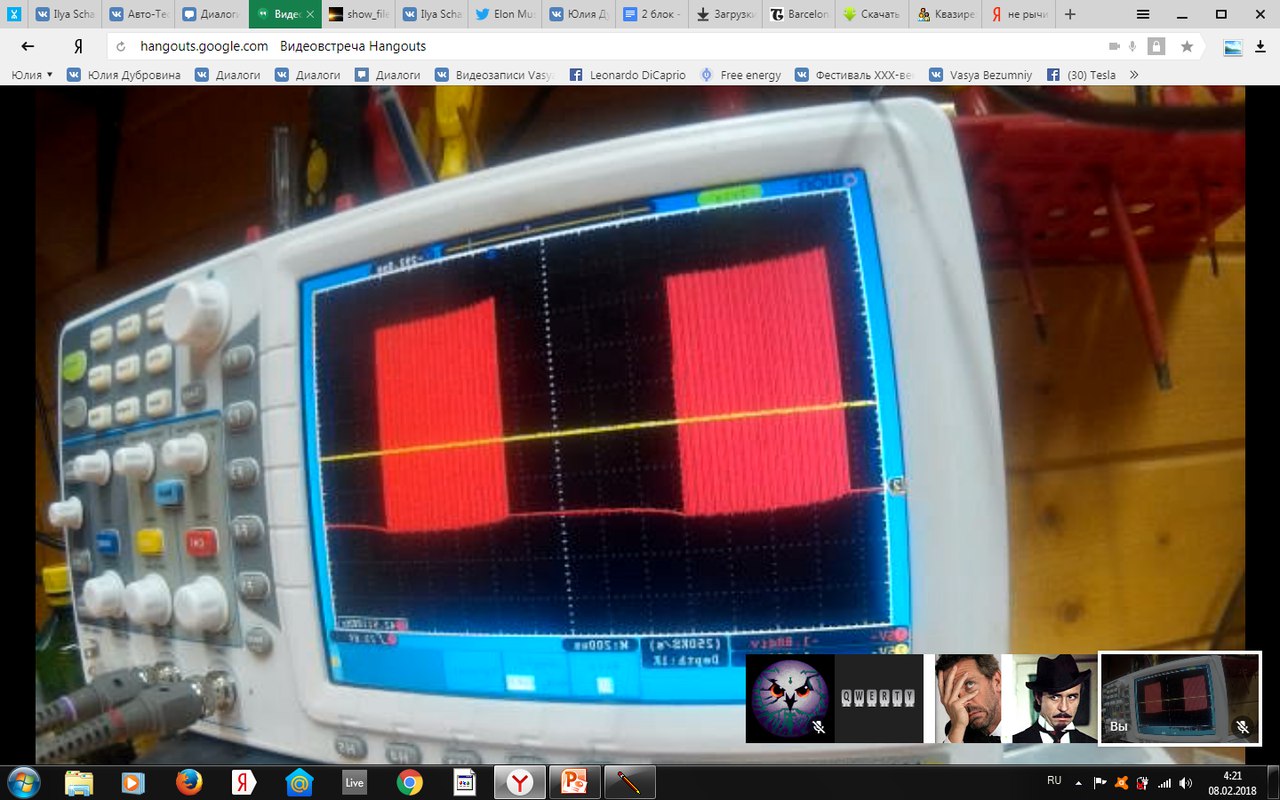Screen dimensions: 1280x800
Task: Switch to the Elon Mu Twitter tab
Action: (505, 14)
